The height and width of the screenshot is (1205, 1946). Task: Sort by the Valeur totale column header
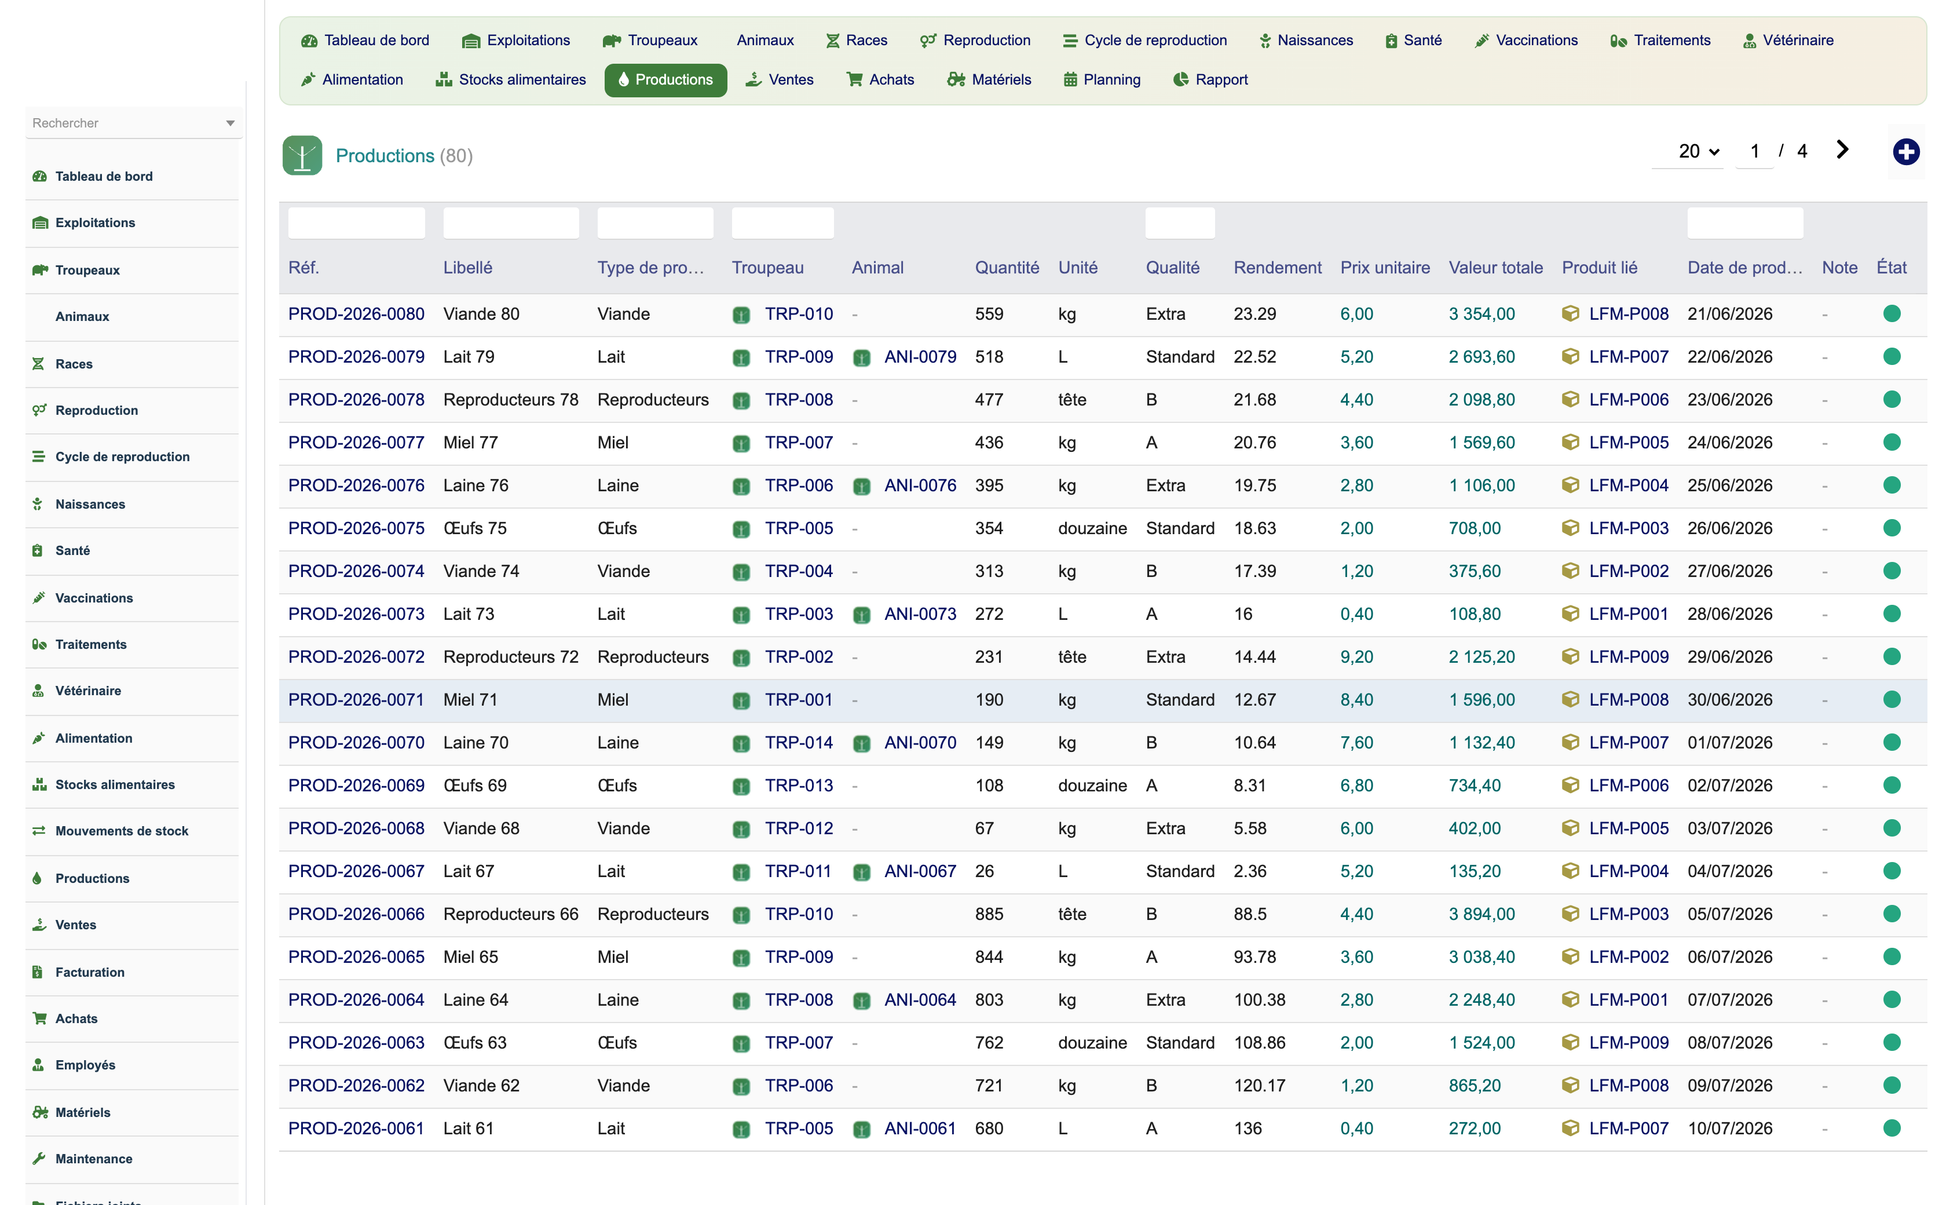click(1496, 268)
